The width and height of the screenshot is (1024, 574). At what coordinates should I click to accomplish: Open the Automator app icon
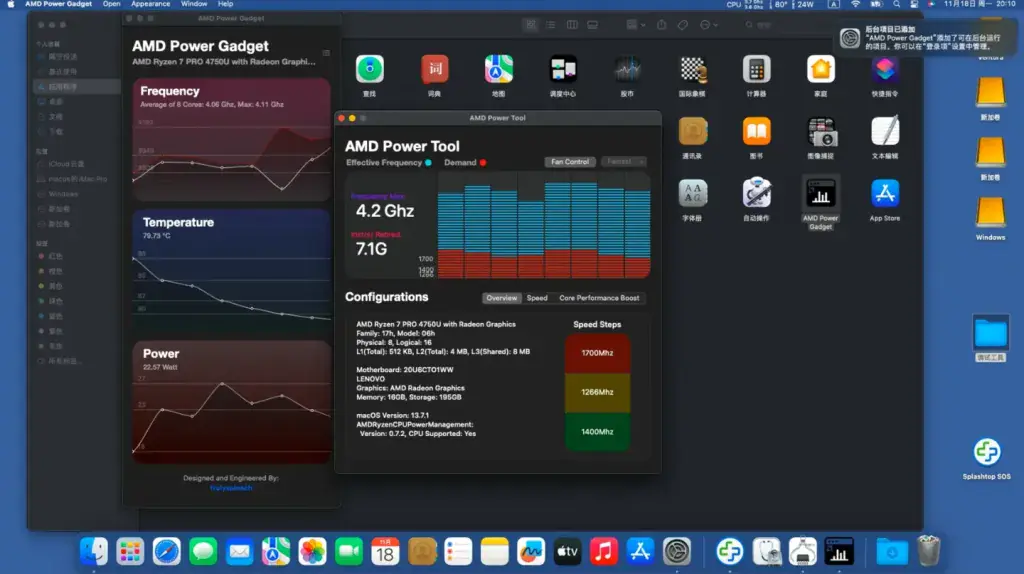click(756, 193)
